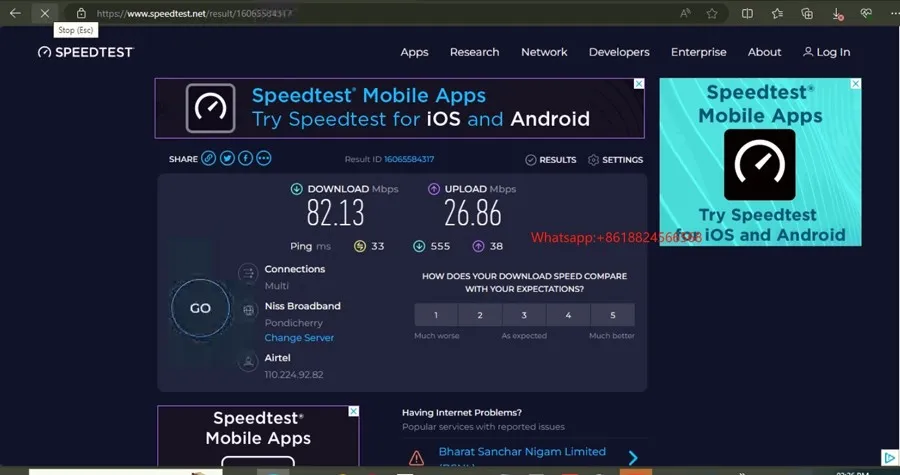This screenshot has height=475, width=900.
Task: Share result on Twitter
Action: 227,158
